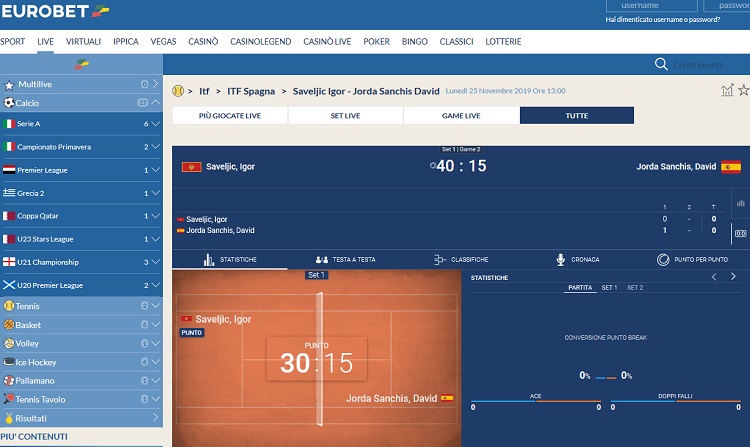Click the tennis ball breadcrumb icon
Viewport: 750px width, 447px height.
[x=178, y=91]
